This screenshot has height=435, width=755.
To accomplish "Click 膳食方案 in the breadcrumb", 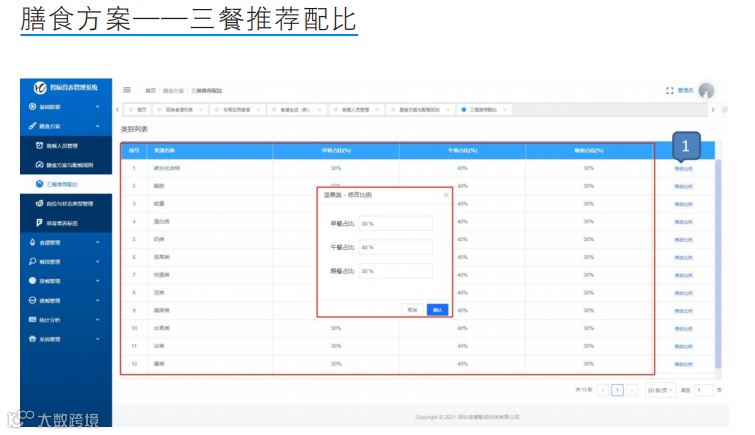I will click(x=173, y=91).
